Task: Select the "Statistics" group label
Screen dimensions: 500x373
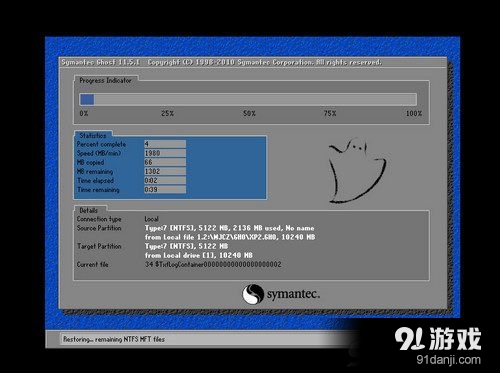Action: pos(93,135)
